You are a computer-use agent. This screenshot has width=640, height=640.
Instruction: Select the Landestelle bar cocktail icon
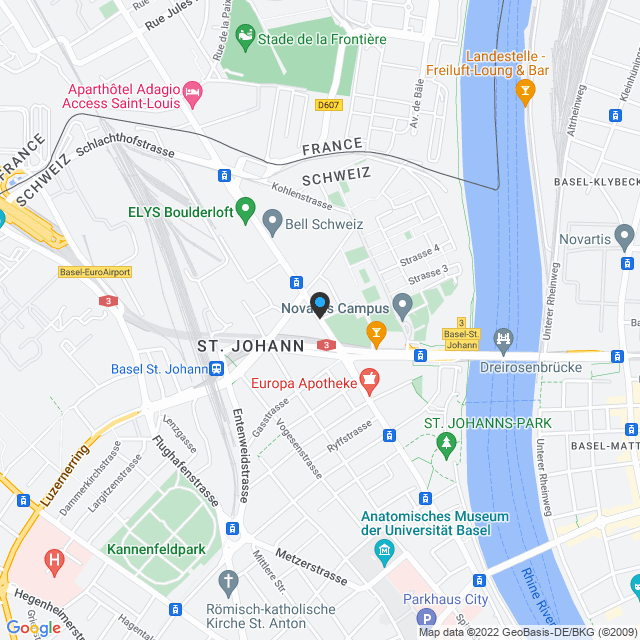[525, 93]
